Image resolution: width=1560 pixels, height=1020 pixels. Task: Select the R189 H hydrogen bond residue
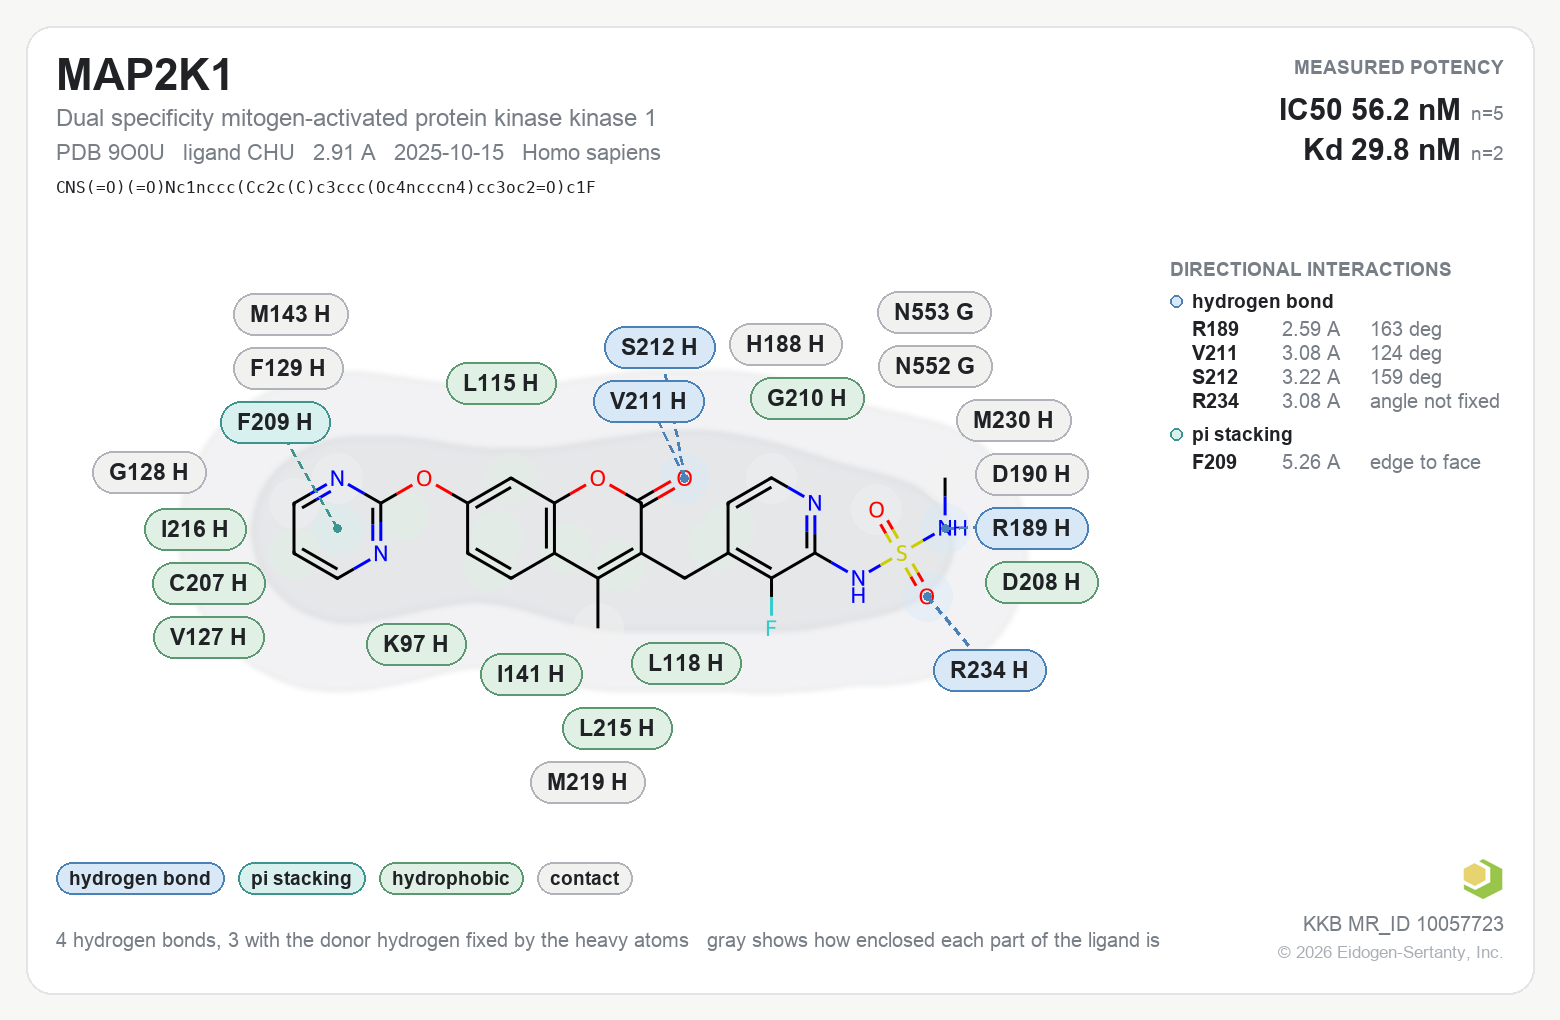[x=1031, y=528]
